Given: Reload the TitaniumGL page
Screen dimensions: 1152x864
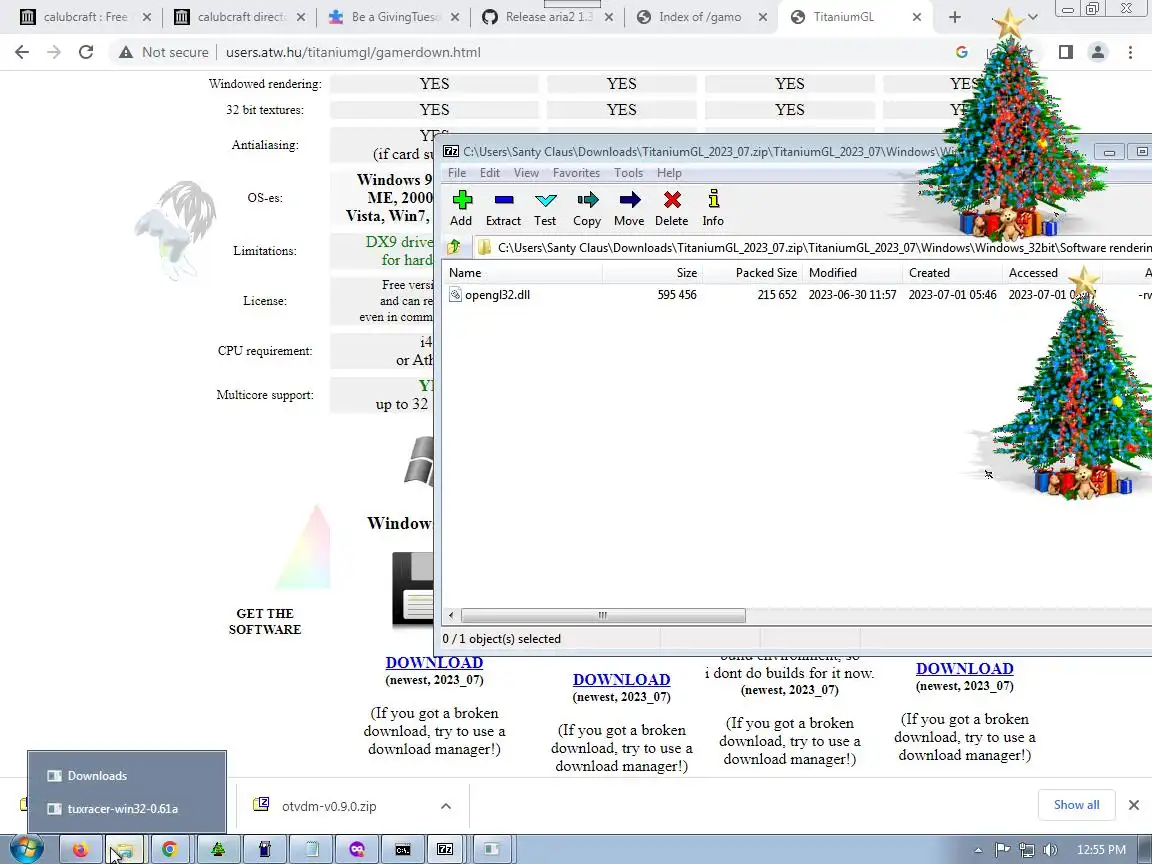Looking at the screenshot, I should click(86, 52).
